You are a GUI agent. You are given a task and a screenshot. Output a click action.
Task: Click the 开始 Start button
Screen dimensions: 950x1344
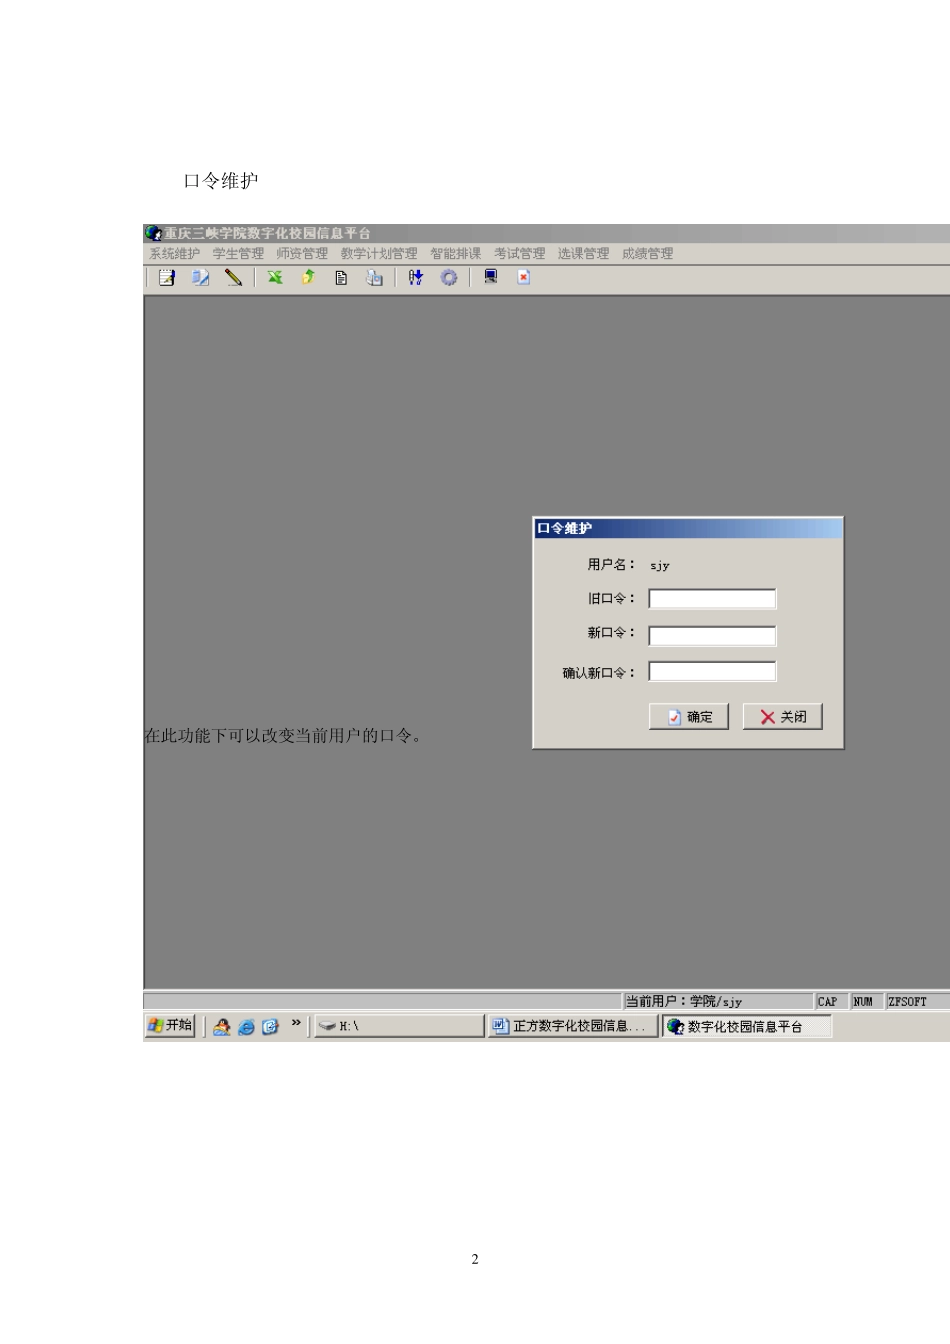[170, 1026]
